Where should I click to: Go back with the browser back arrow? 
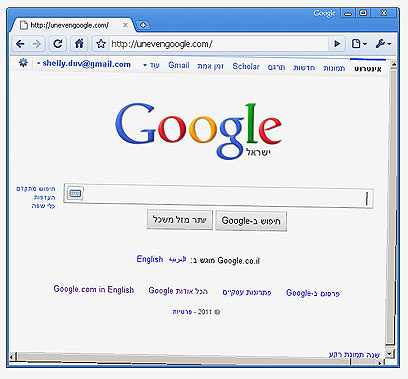[x=21, y=44]
